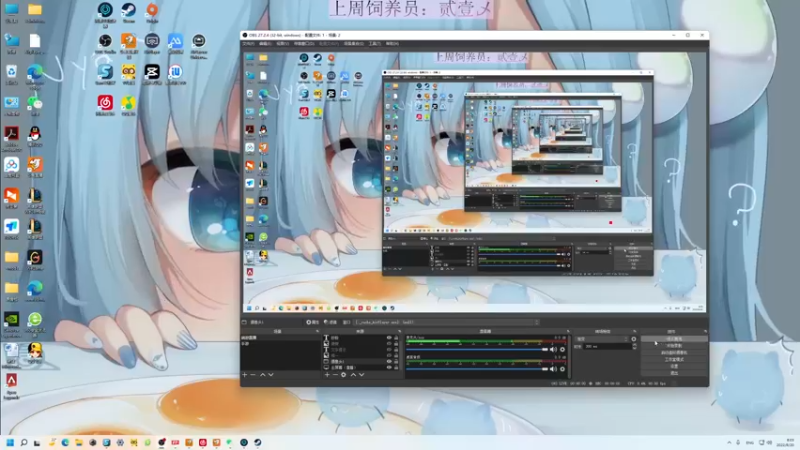Open CapCut black desktop icon
Viewport: 800px width, 450px height.
tap(152, 74)
